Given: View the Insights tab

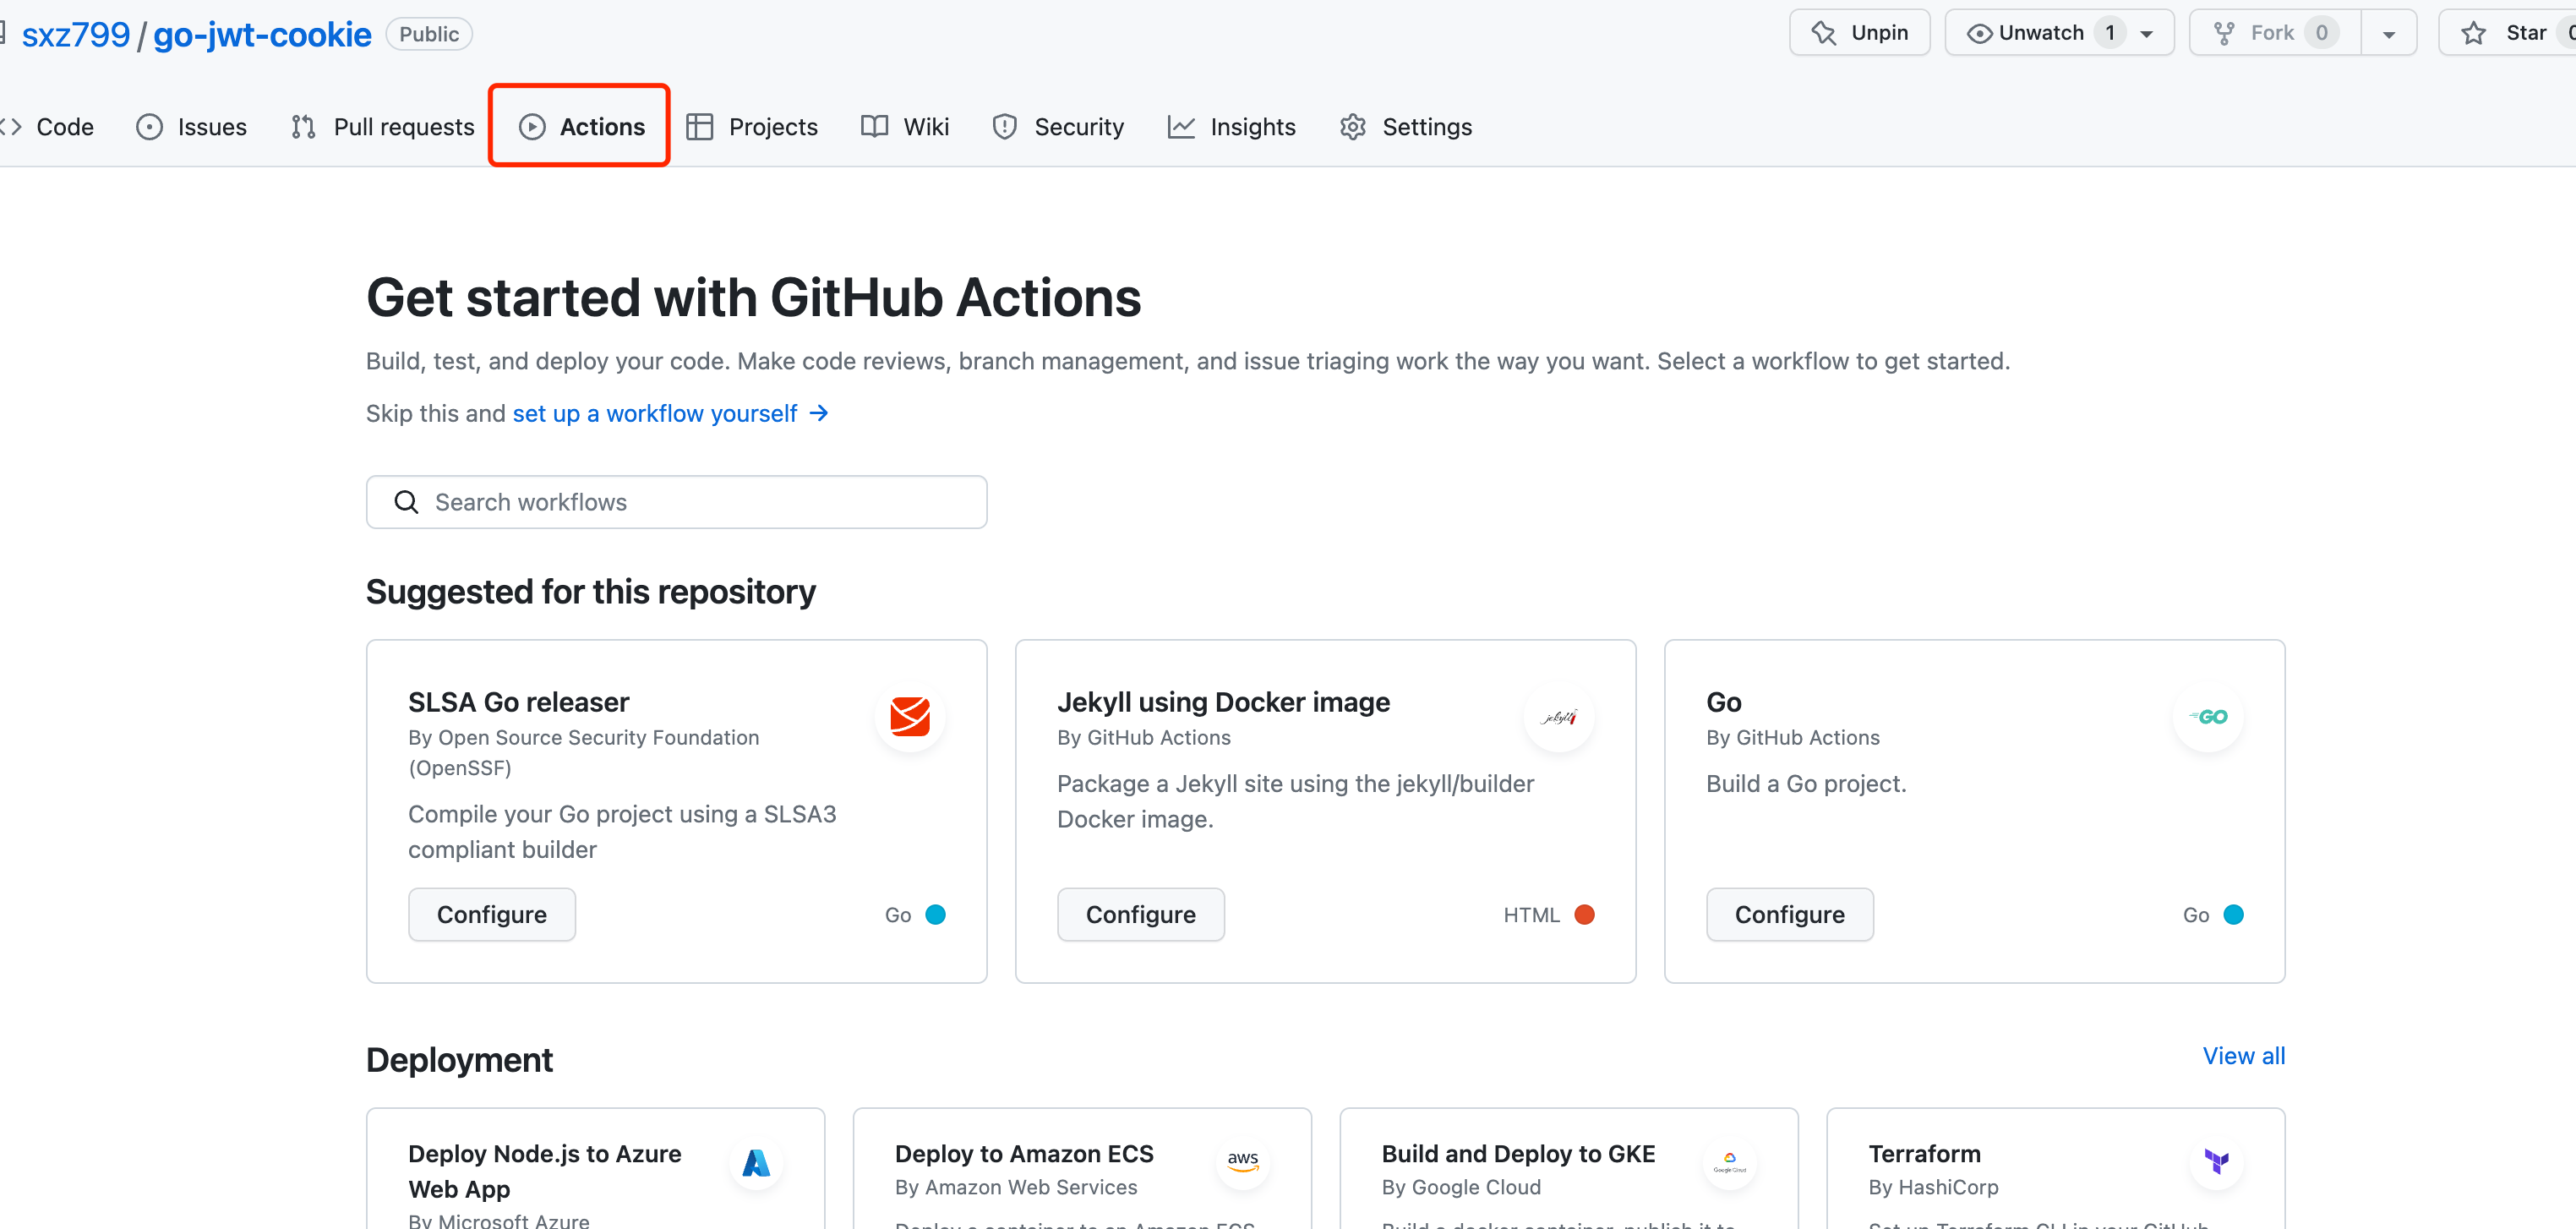Looking at the screenshot, I should pyautogui.click(x=1232, y=127).
